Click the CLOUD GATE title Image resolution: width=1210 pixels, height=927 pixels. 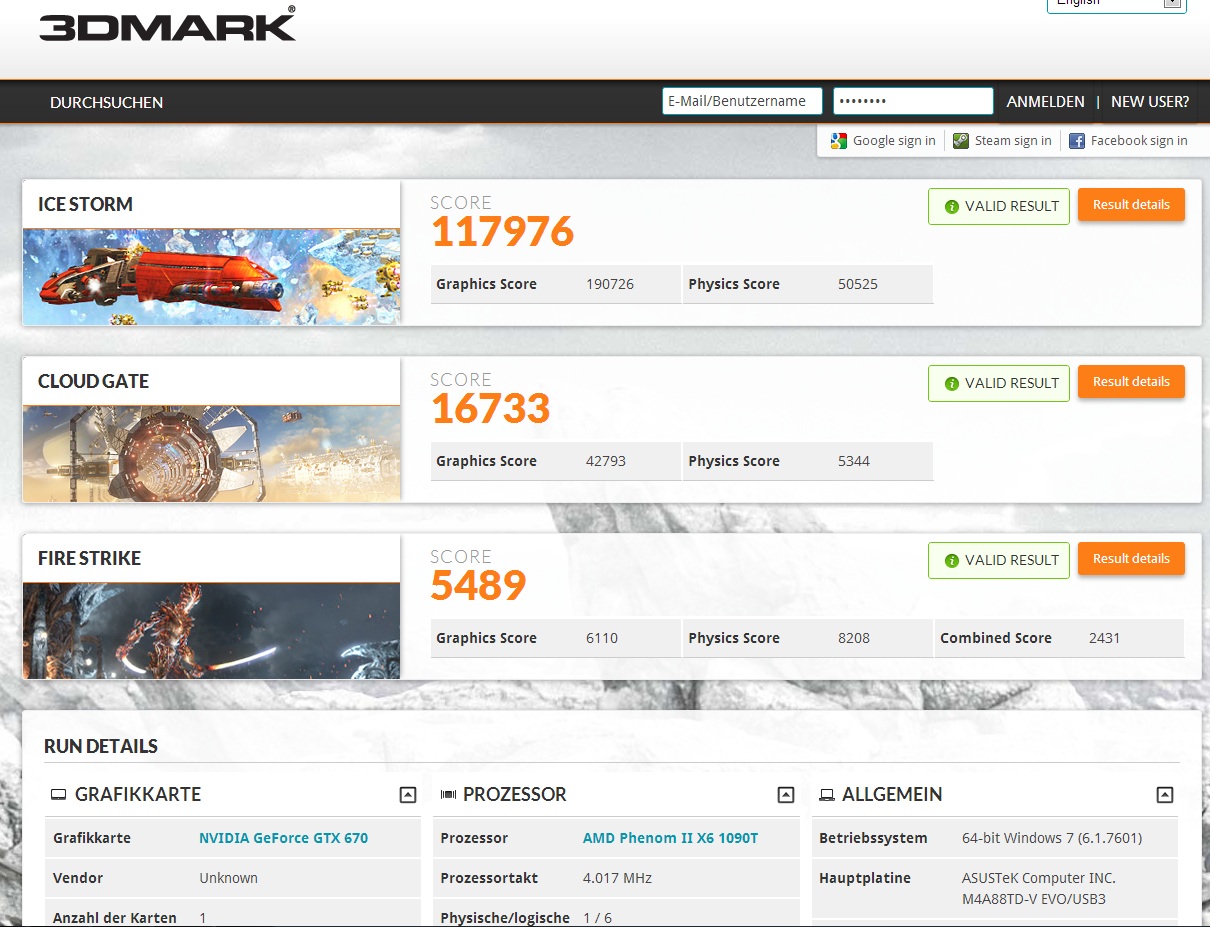click(x=93, y=381)
